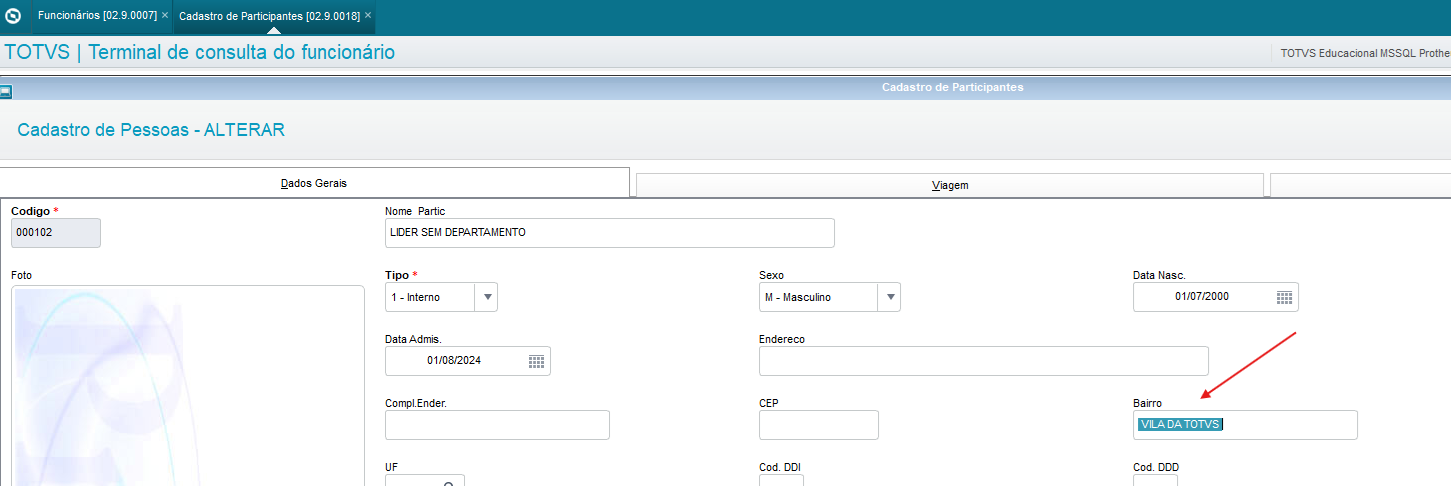The image size is (1451, 486).
Task: Click the Endereco input field
Action: coord(984,361)
